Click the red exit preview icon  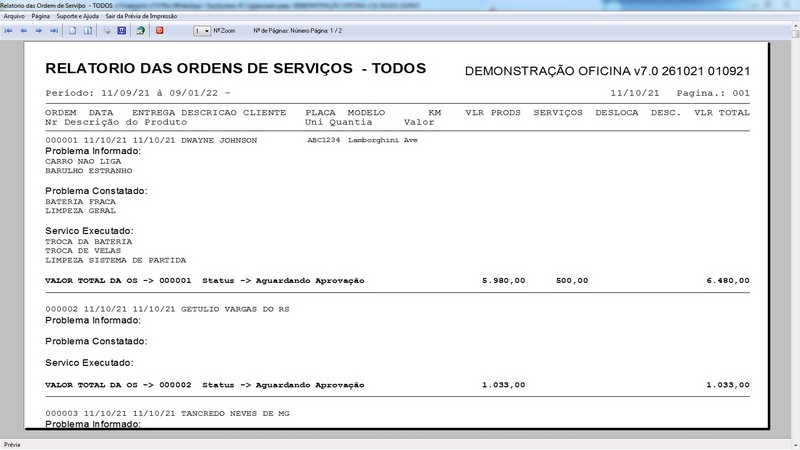[159, 31]
